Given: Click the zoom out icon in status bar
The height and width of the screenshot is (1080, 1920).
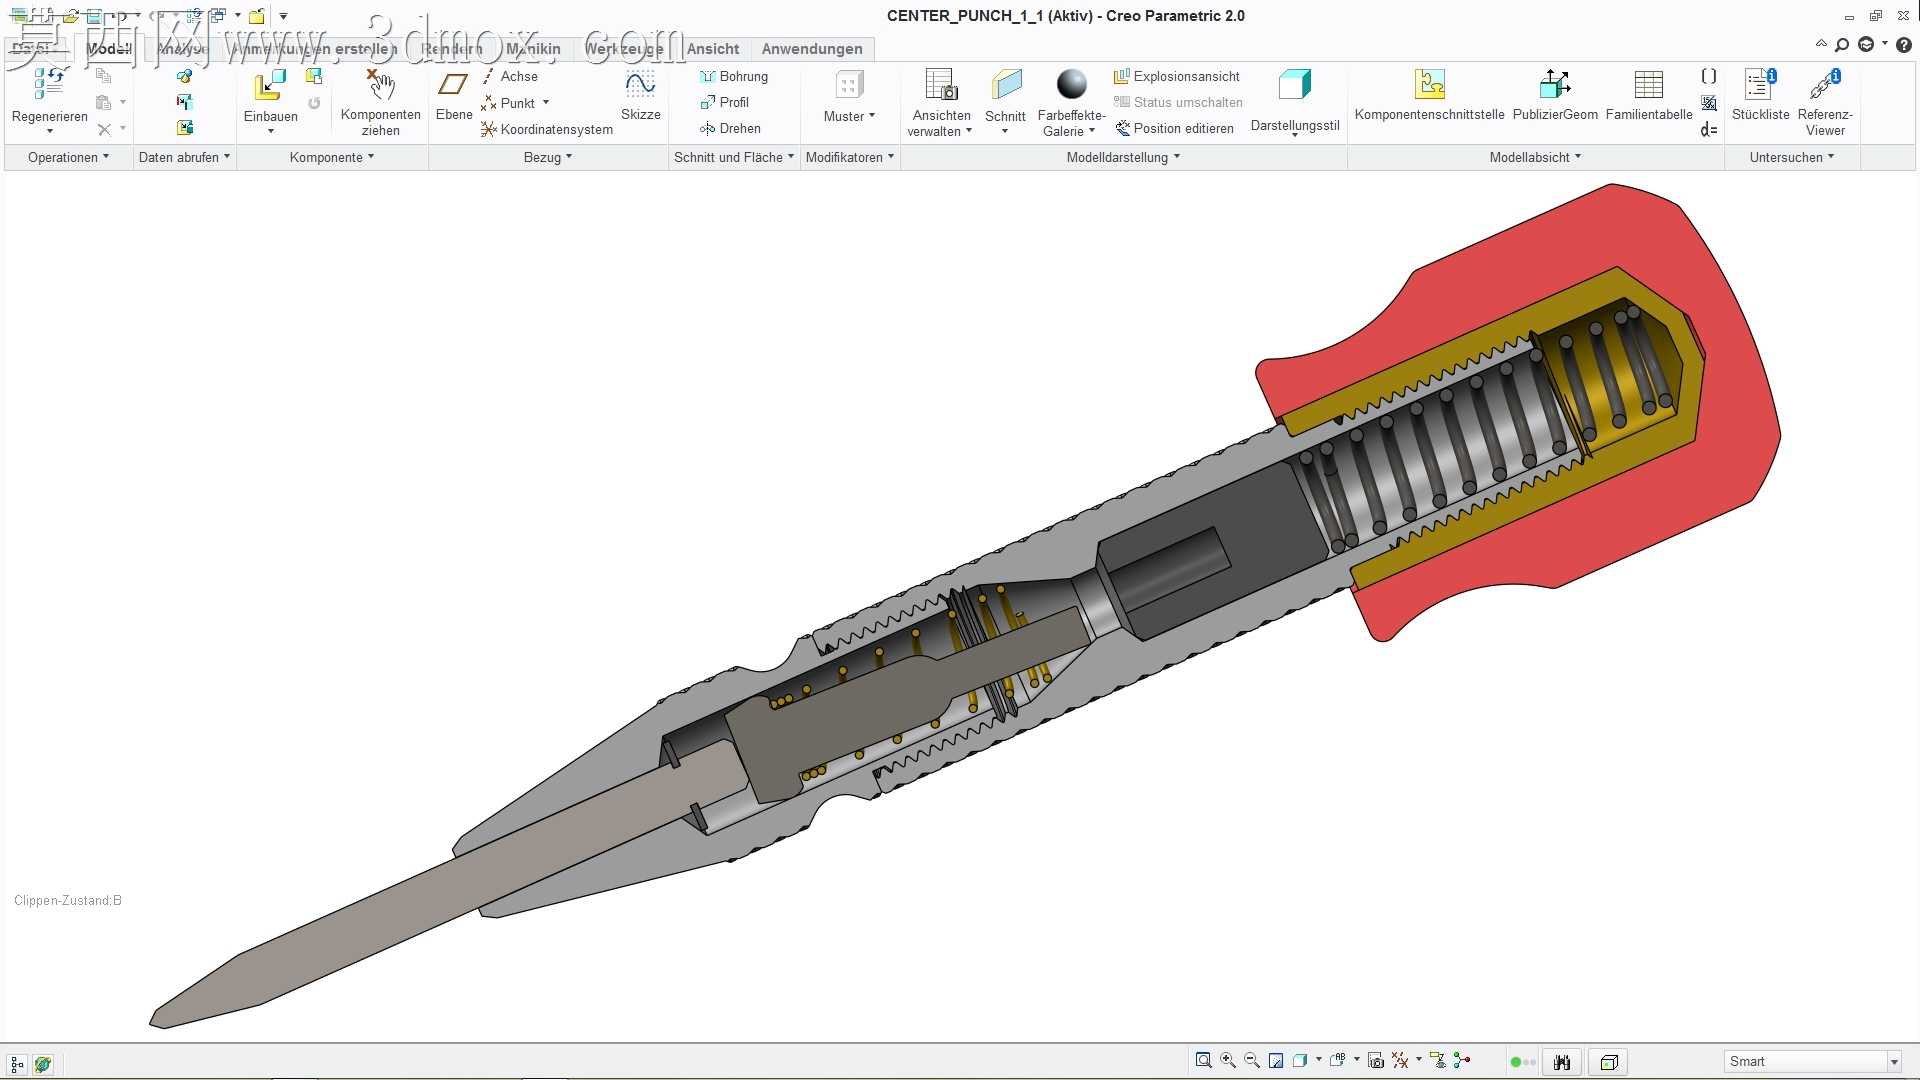Looking at the screenshot, I should [1252, 1061].
